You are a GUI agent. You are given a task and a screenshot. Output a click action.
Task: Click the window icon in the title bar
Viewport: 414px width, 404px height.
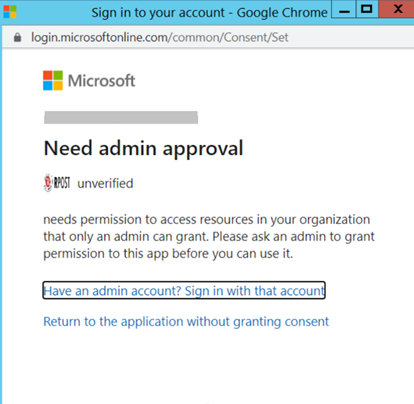(10, 12)
